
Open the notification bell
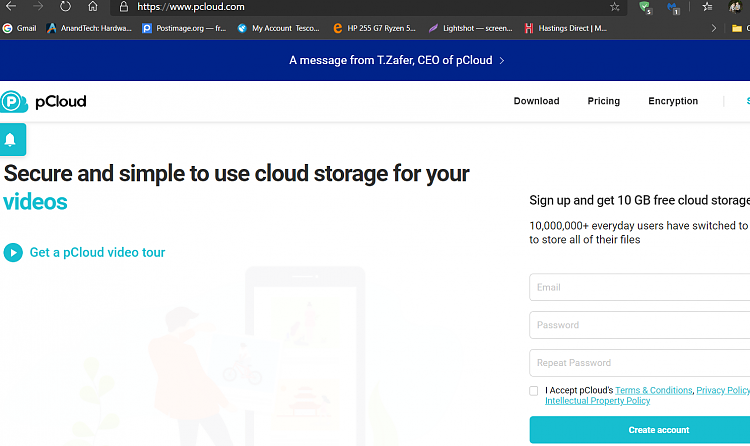(x=11, y=140)
